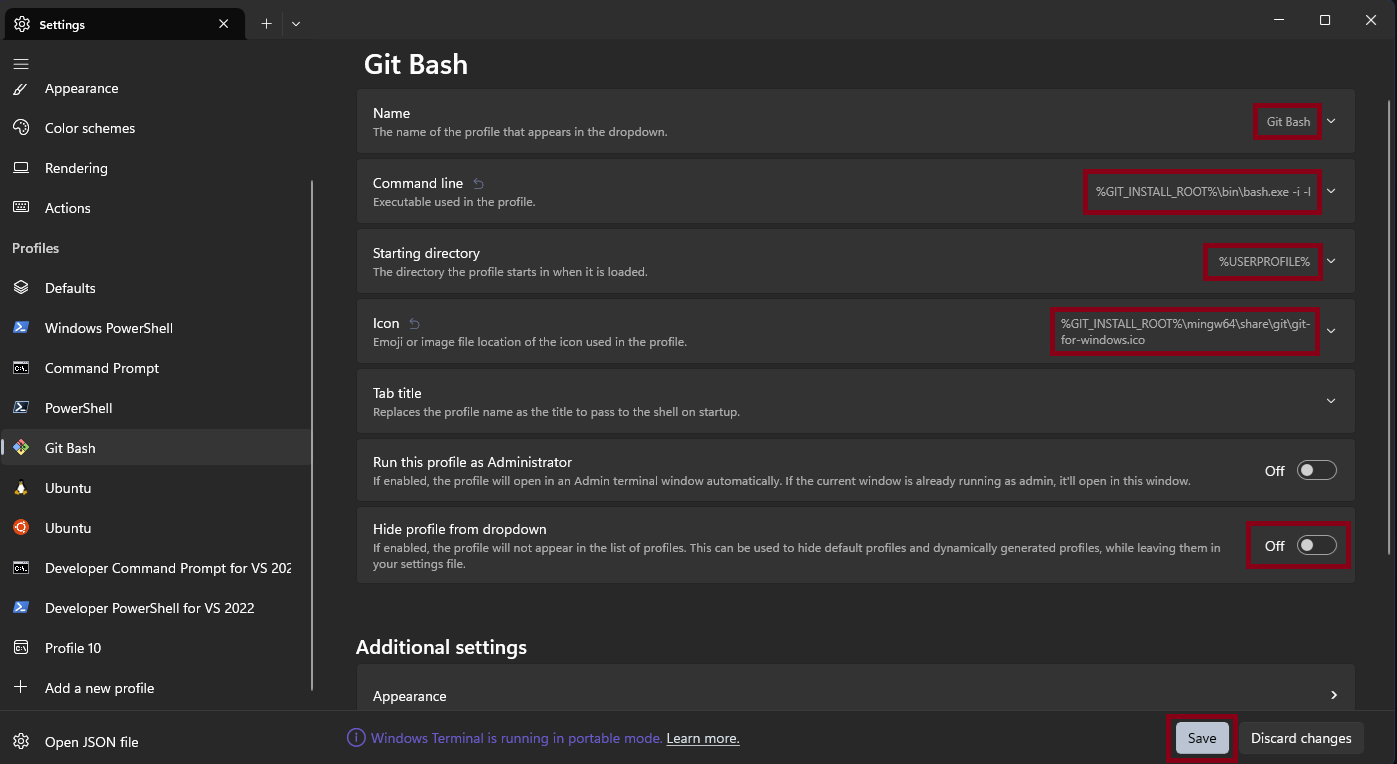
Task: Open the Windows PowerShell profile
Action: (x=108, y=327)
